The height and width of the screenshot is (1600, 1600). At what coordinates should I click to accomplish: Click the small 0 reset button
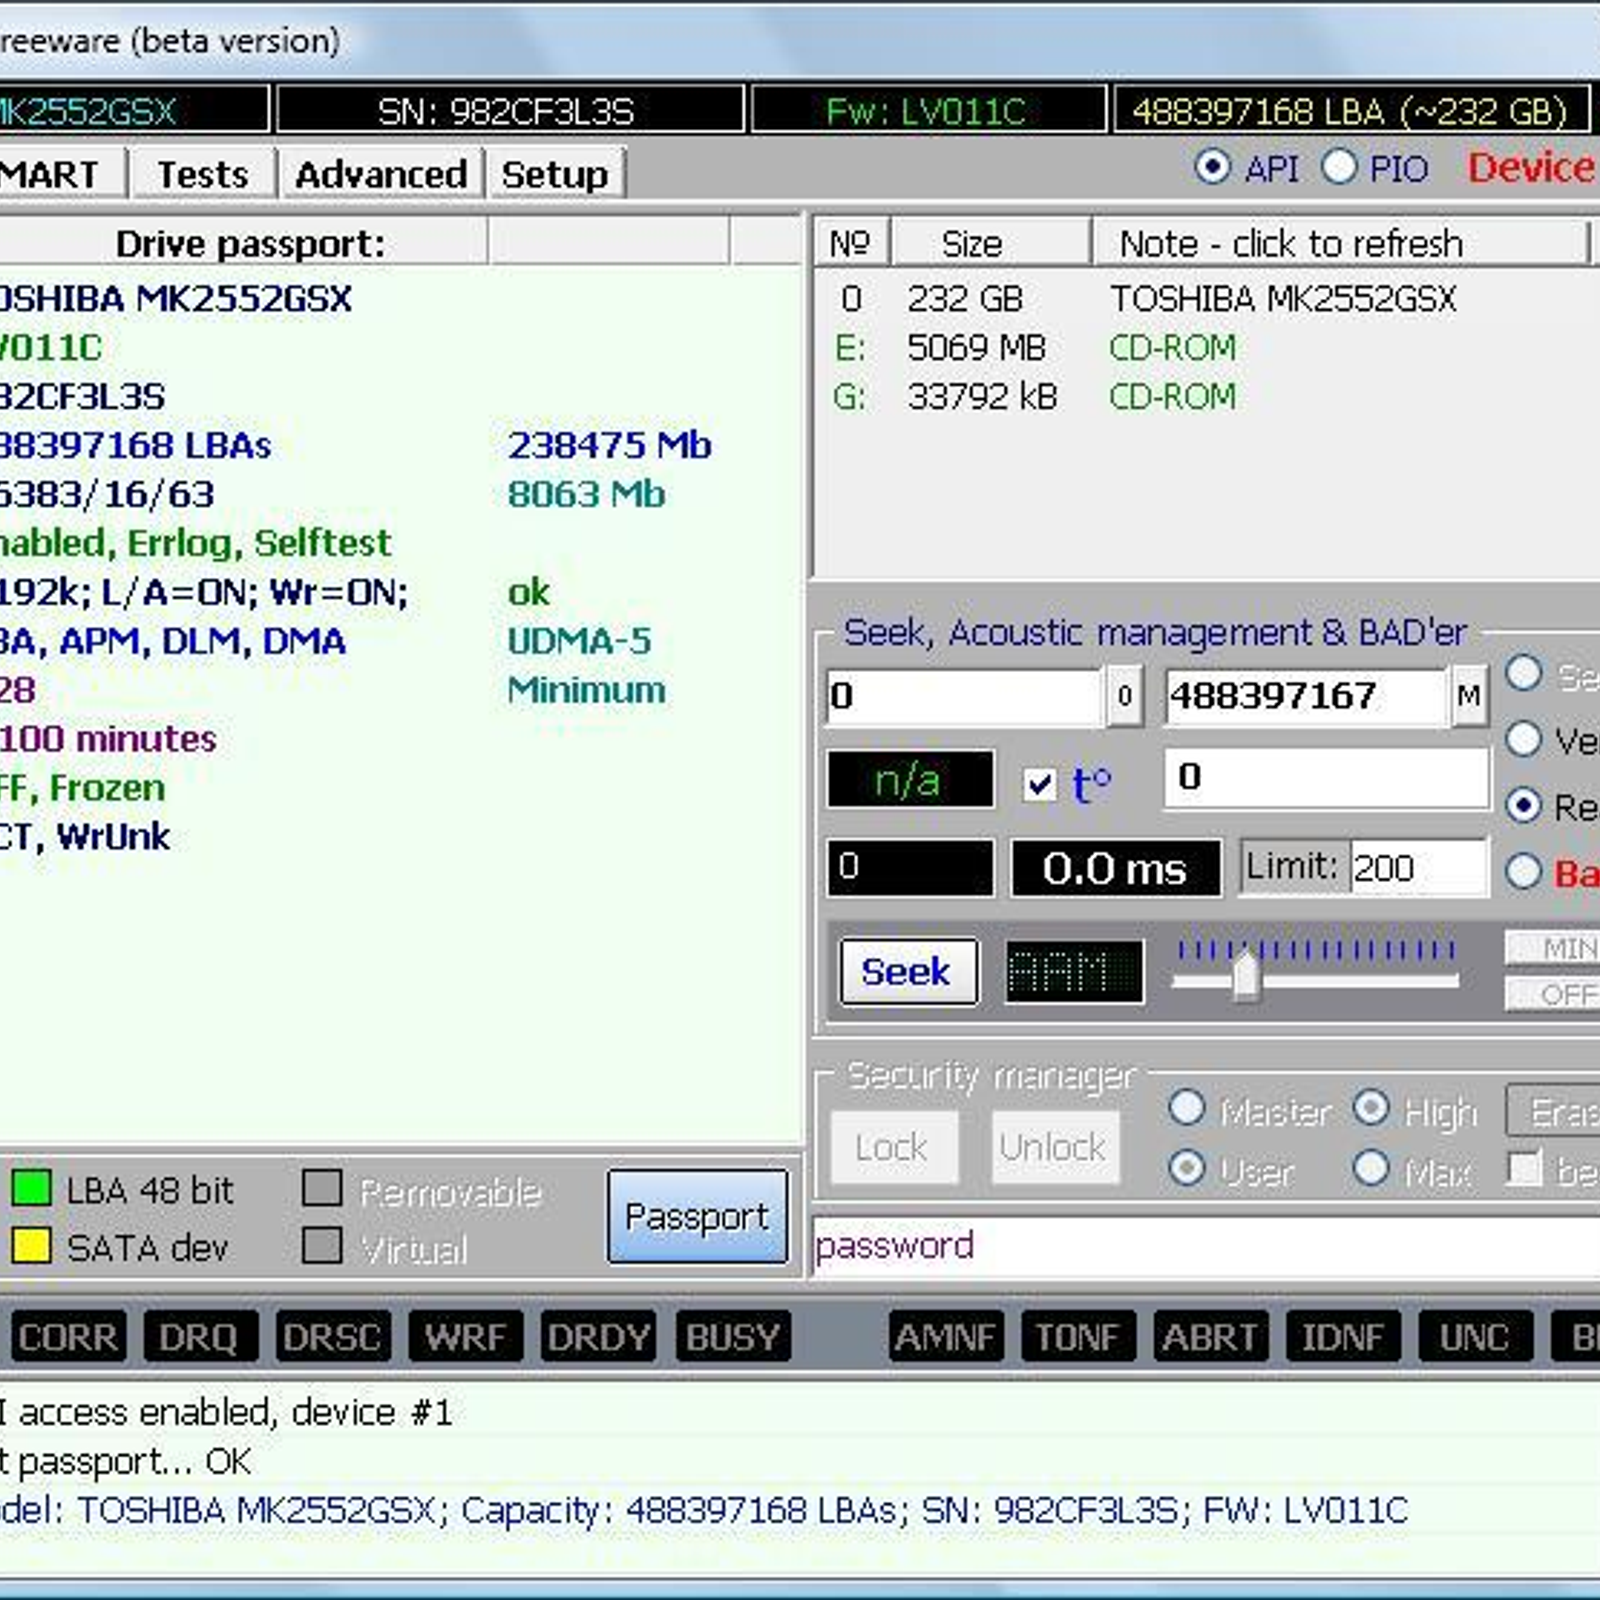1125,696
